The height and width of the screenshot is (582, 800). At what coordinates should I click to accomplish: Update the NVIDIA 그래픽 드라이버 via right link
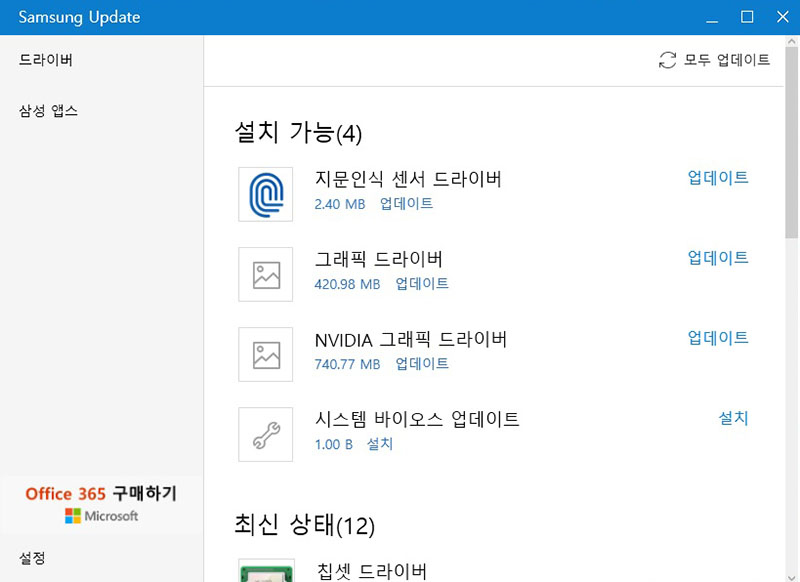coord(718,338)
